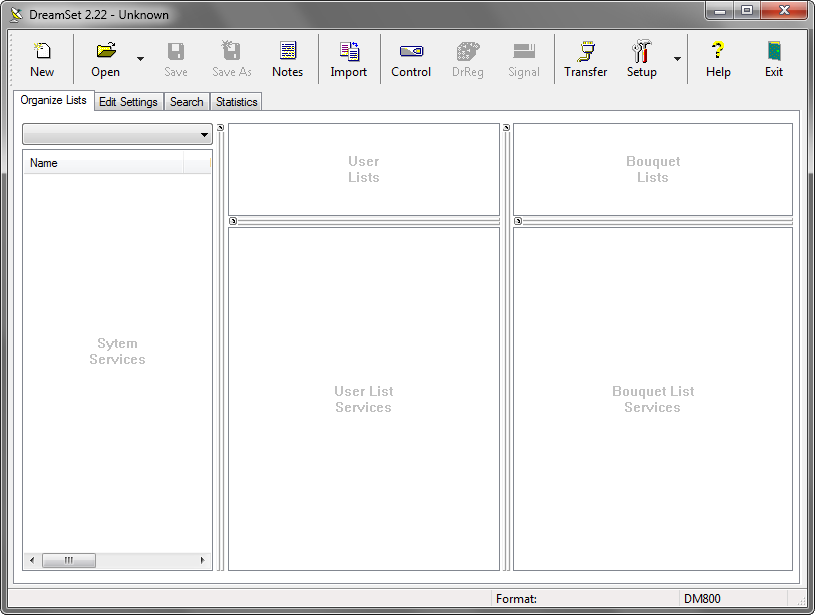Click the Save floppy disk icon

[x=176, y=51]
